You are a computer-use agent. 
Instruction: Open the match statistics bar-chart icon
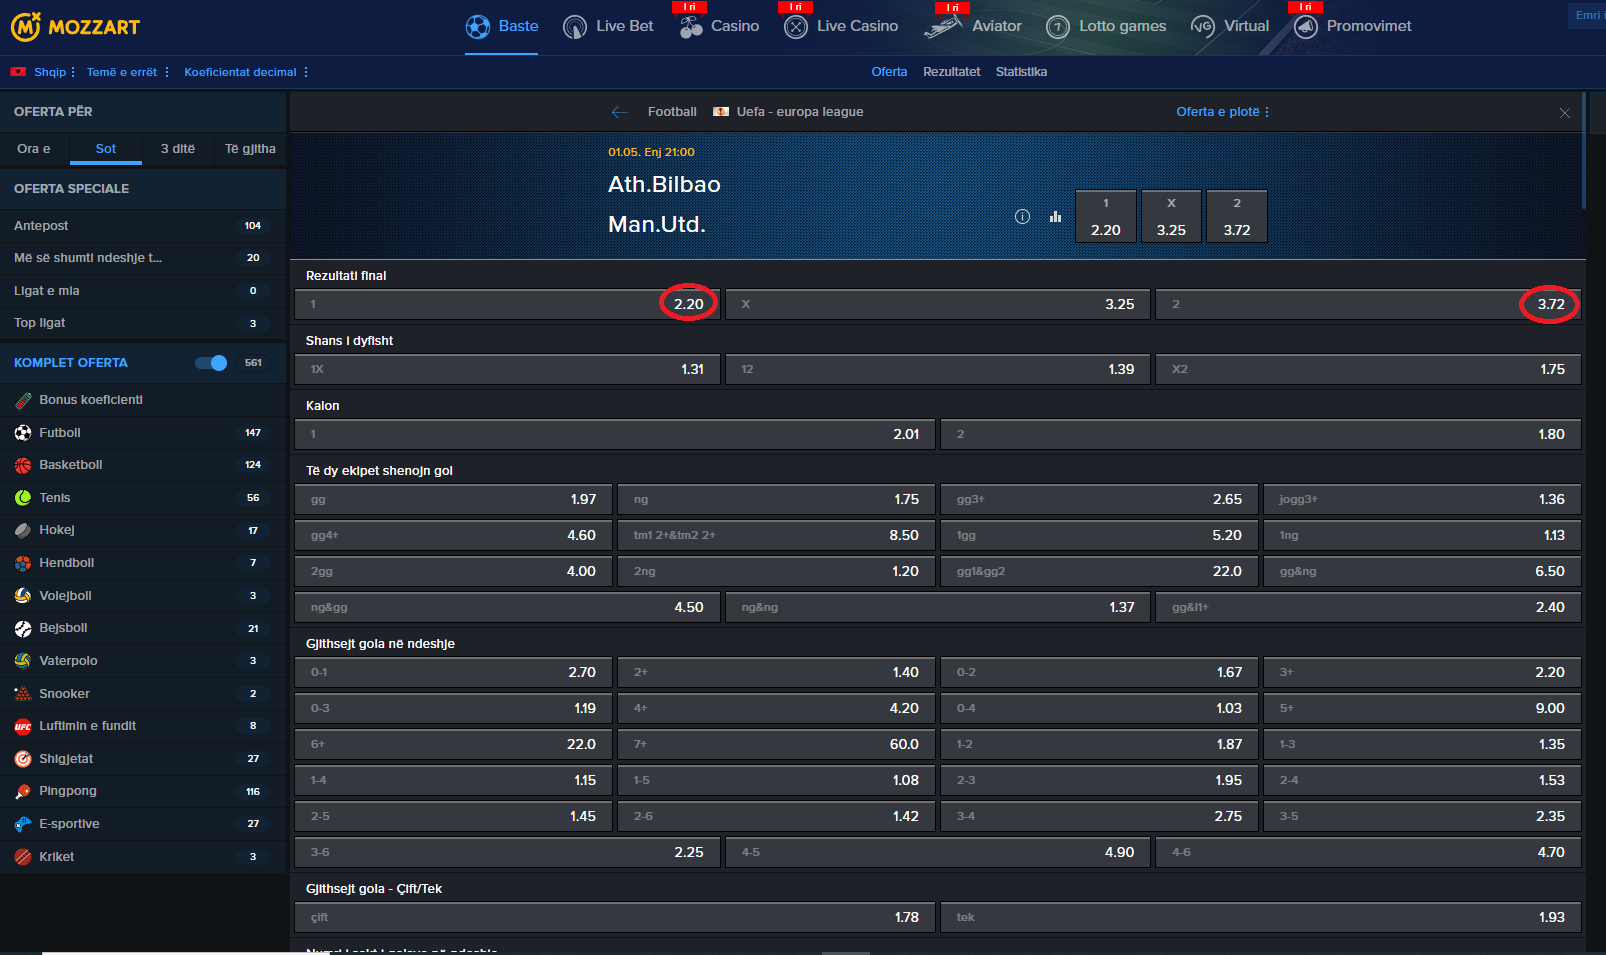click(x=1055, y=216)
